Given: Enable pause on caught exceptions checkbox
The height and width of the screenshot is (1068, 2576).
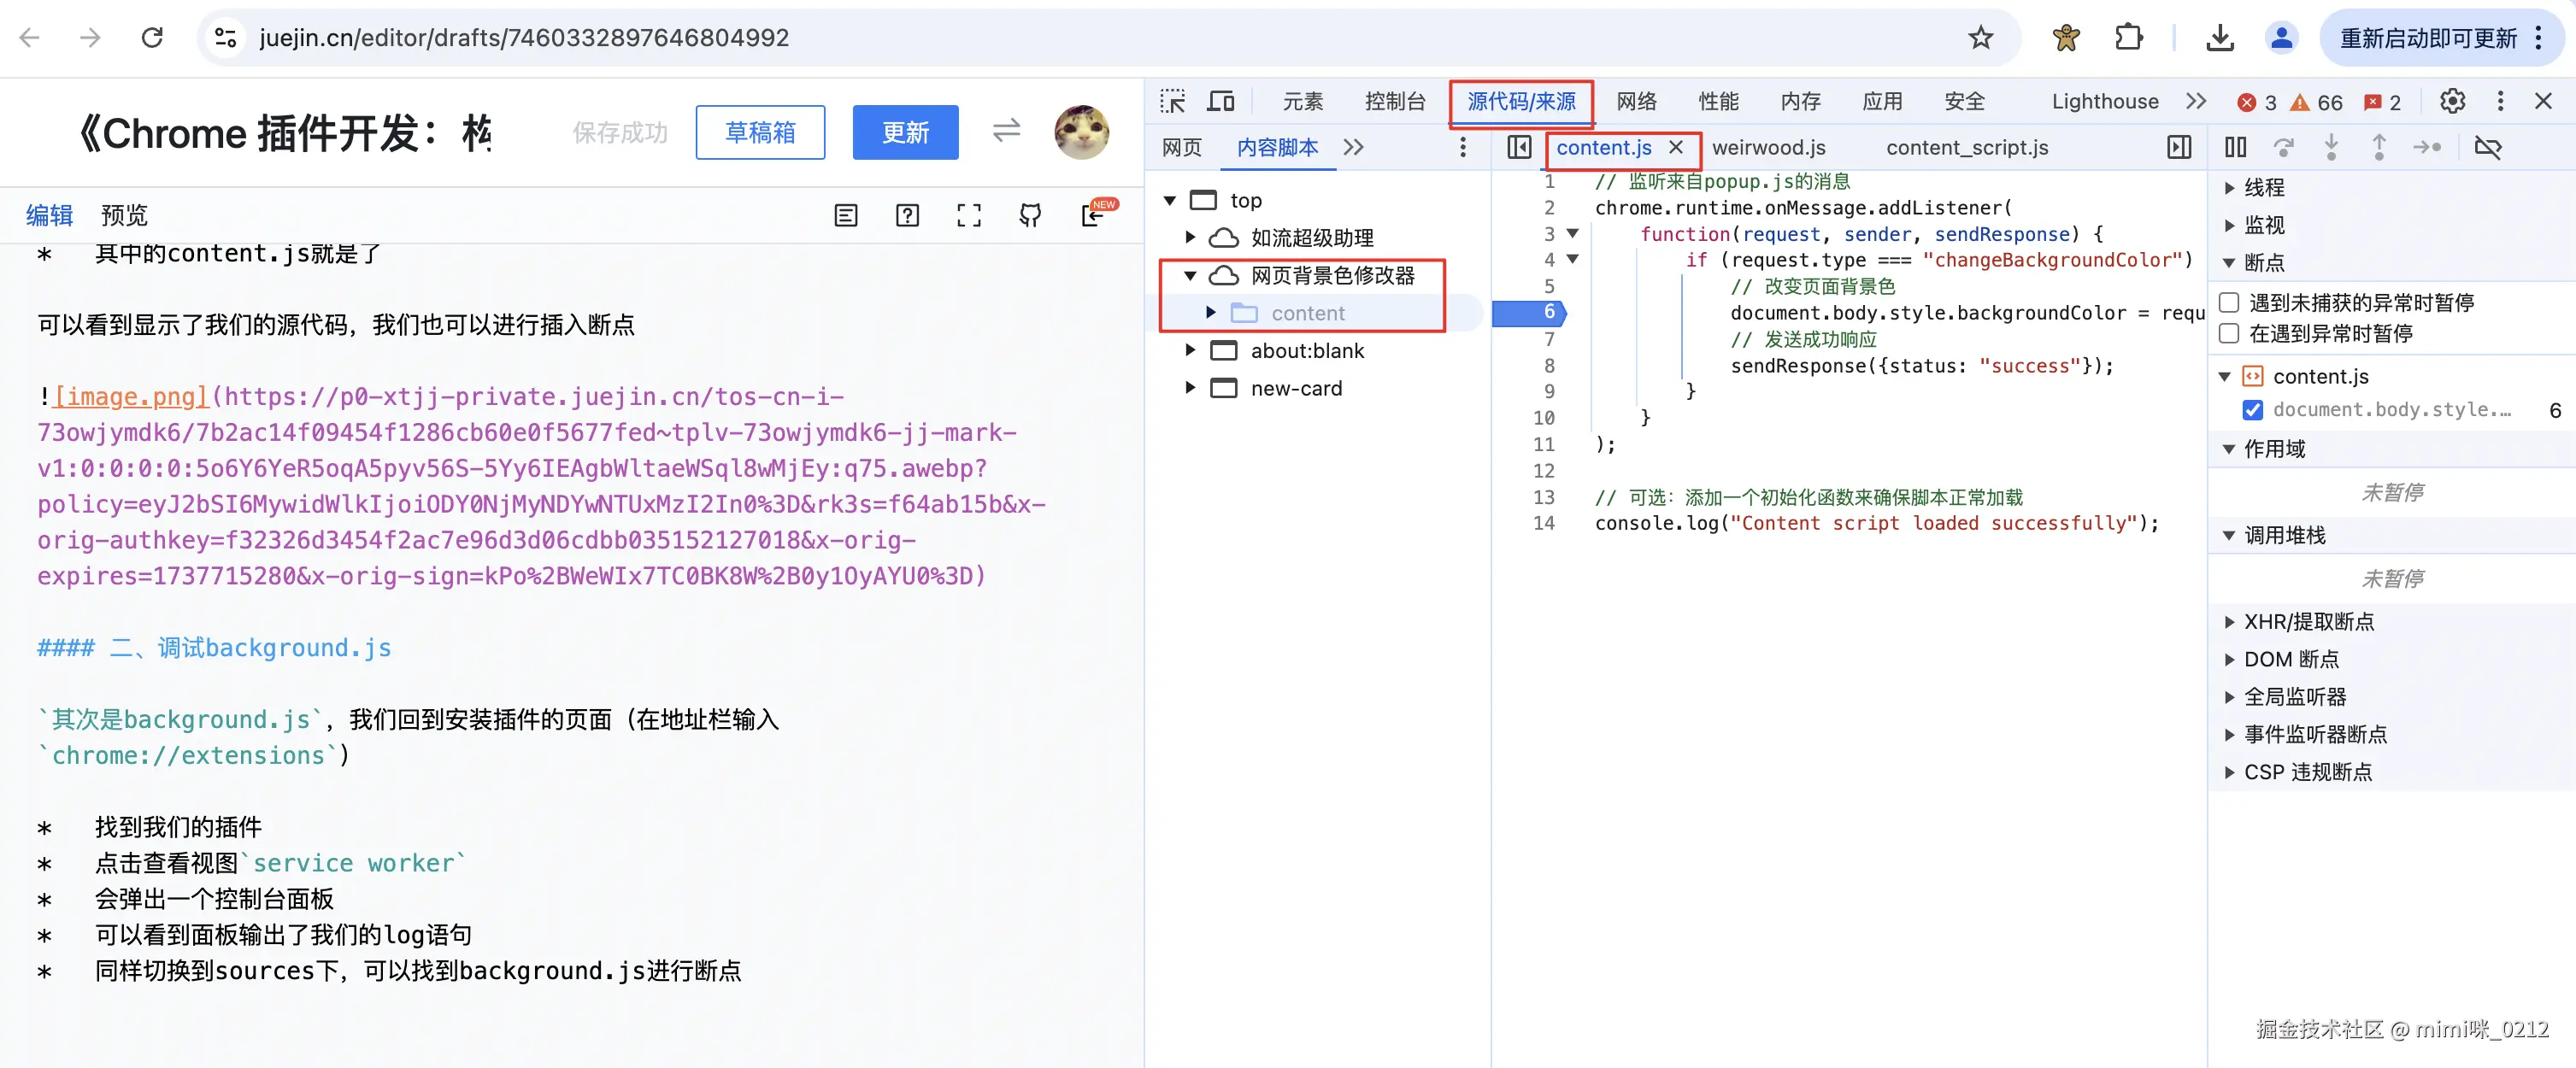Looking at the screenshot, I should pos(2229,333).
